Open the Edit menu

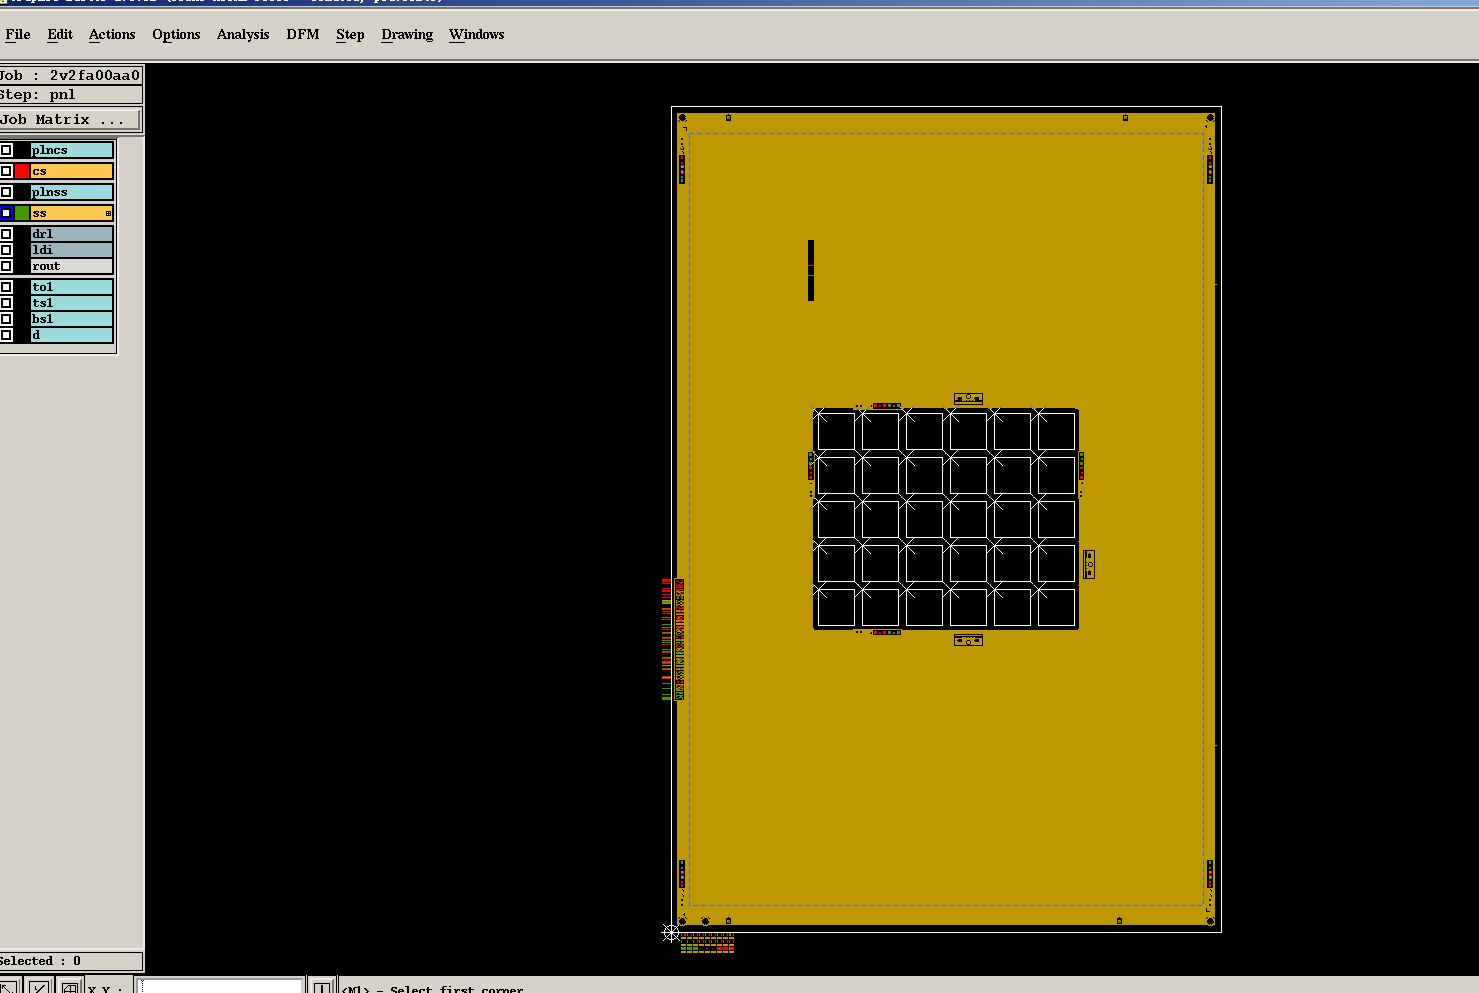tap(60, 34)
